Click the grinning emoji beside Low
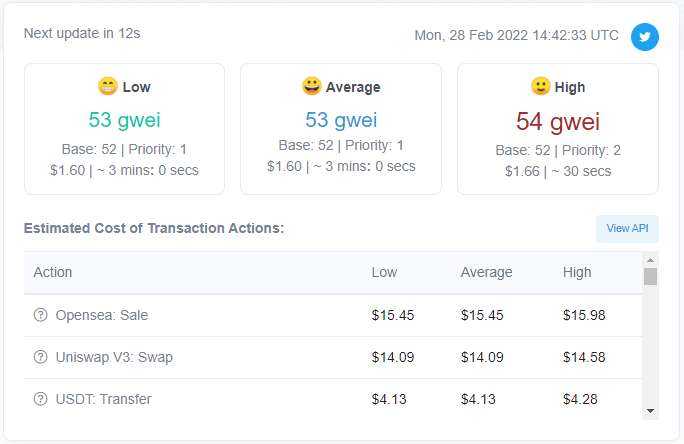The width and height of the screenshot is (684, 444). pyautogui.click(x=108, y=86)
